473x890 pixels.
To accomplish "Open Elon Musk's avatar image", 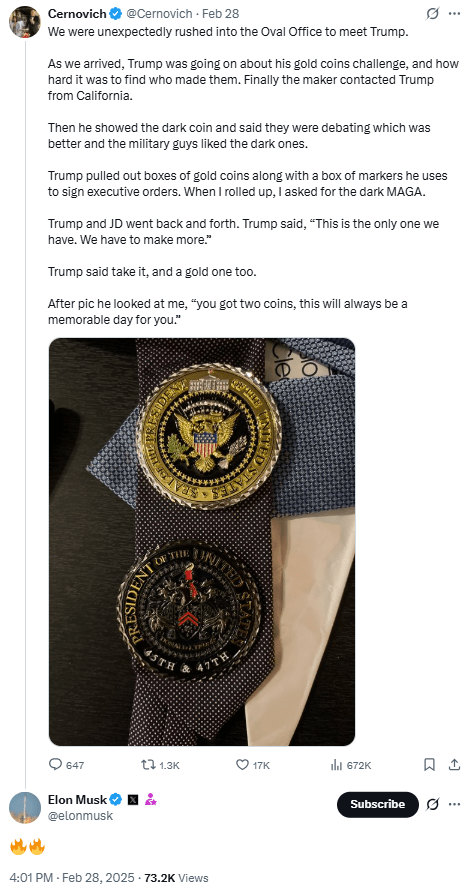I will point(25,808).
